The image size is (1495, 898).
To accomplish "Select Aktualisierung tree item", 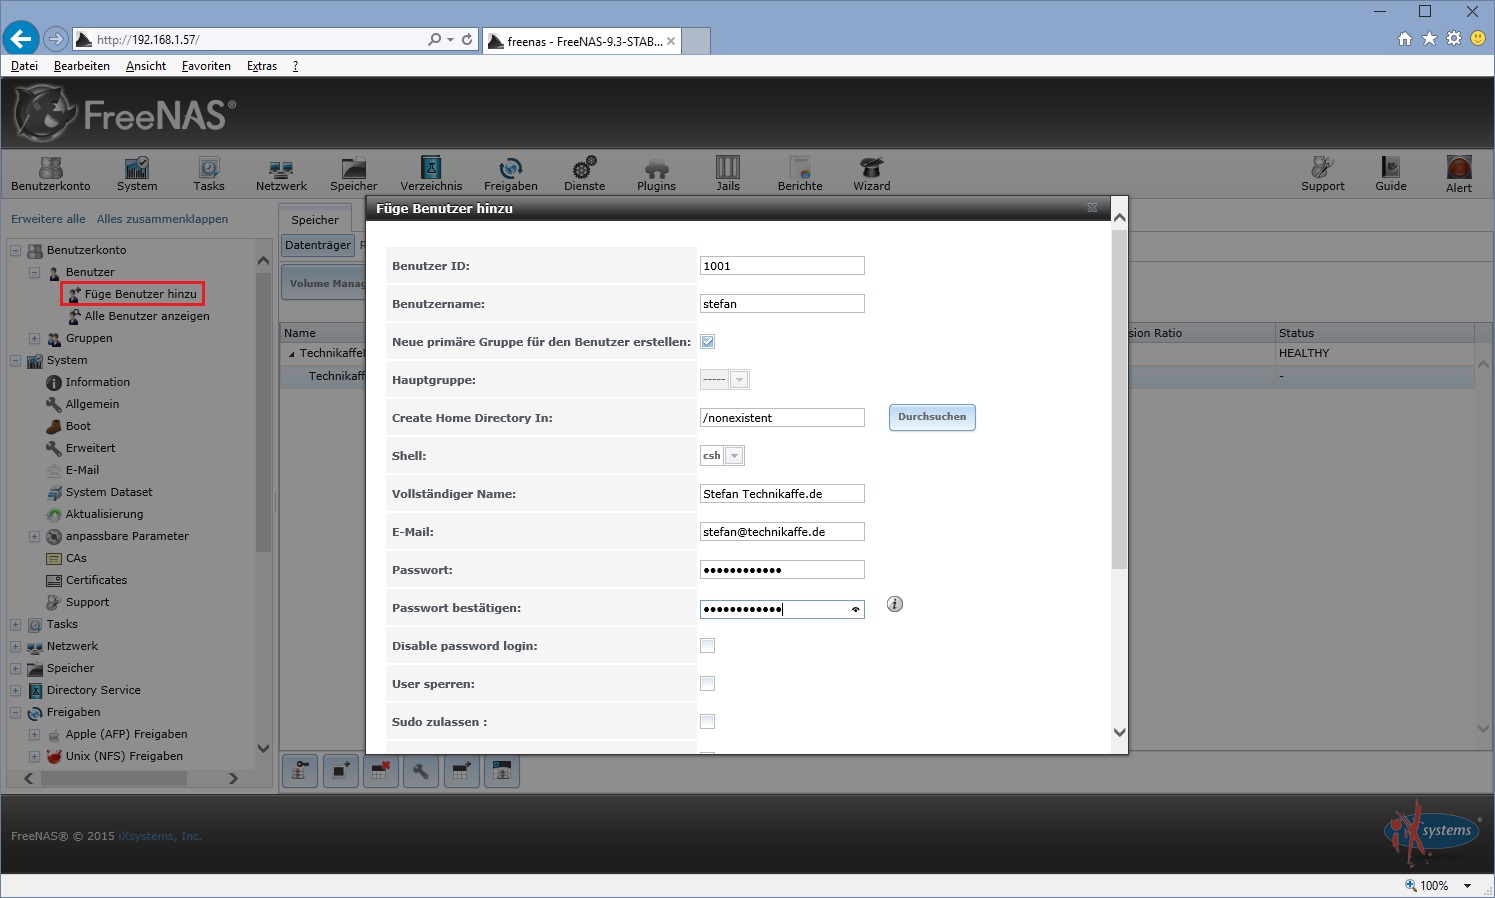I will (104, 514).
